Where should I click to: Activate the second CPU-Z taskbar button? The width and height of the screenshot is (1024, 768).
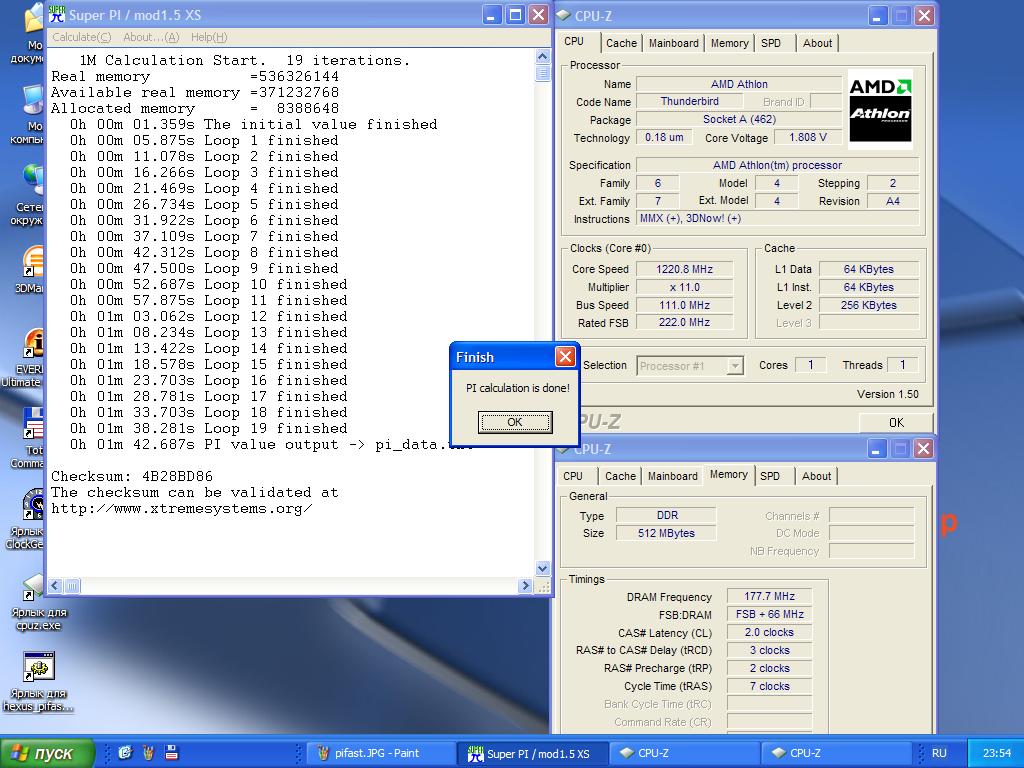tap(837, 753)
